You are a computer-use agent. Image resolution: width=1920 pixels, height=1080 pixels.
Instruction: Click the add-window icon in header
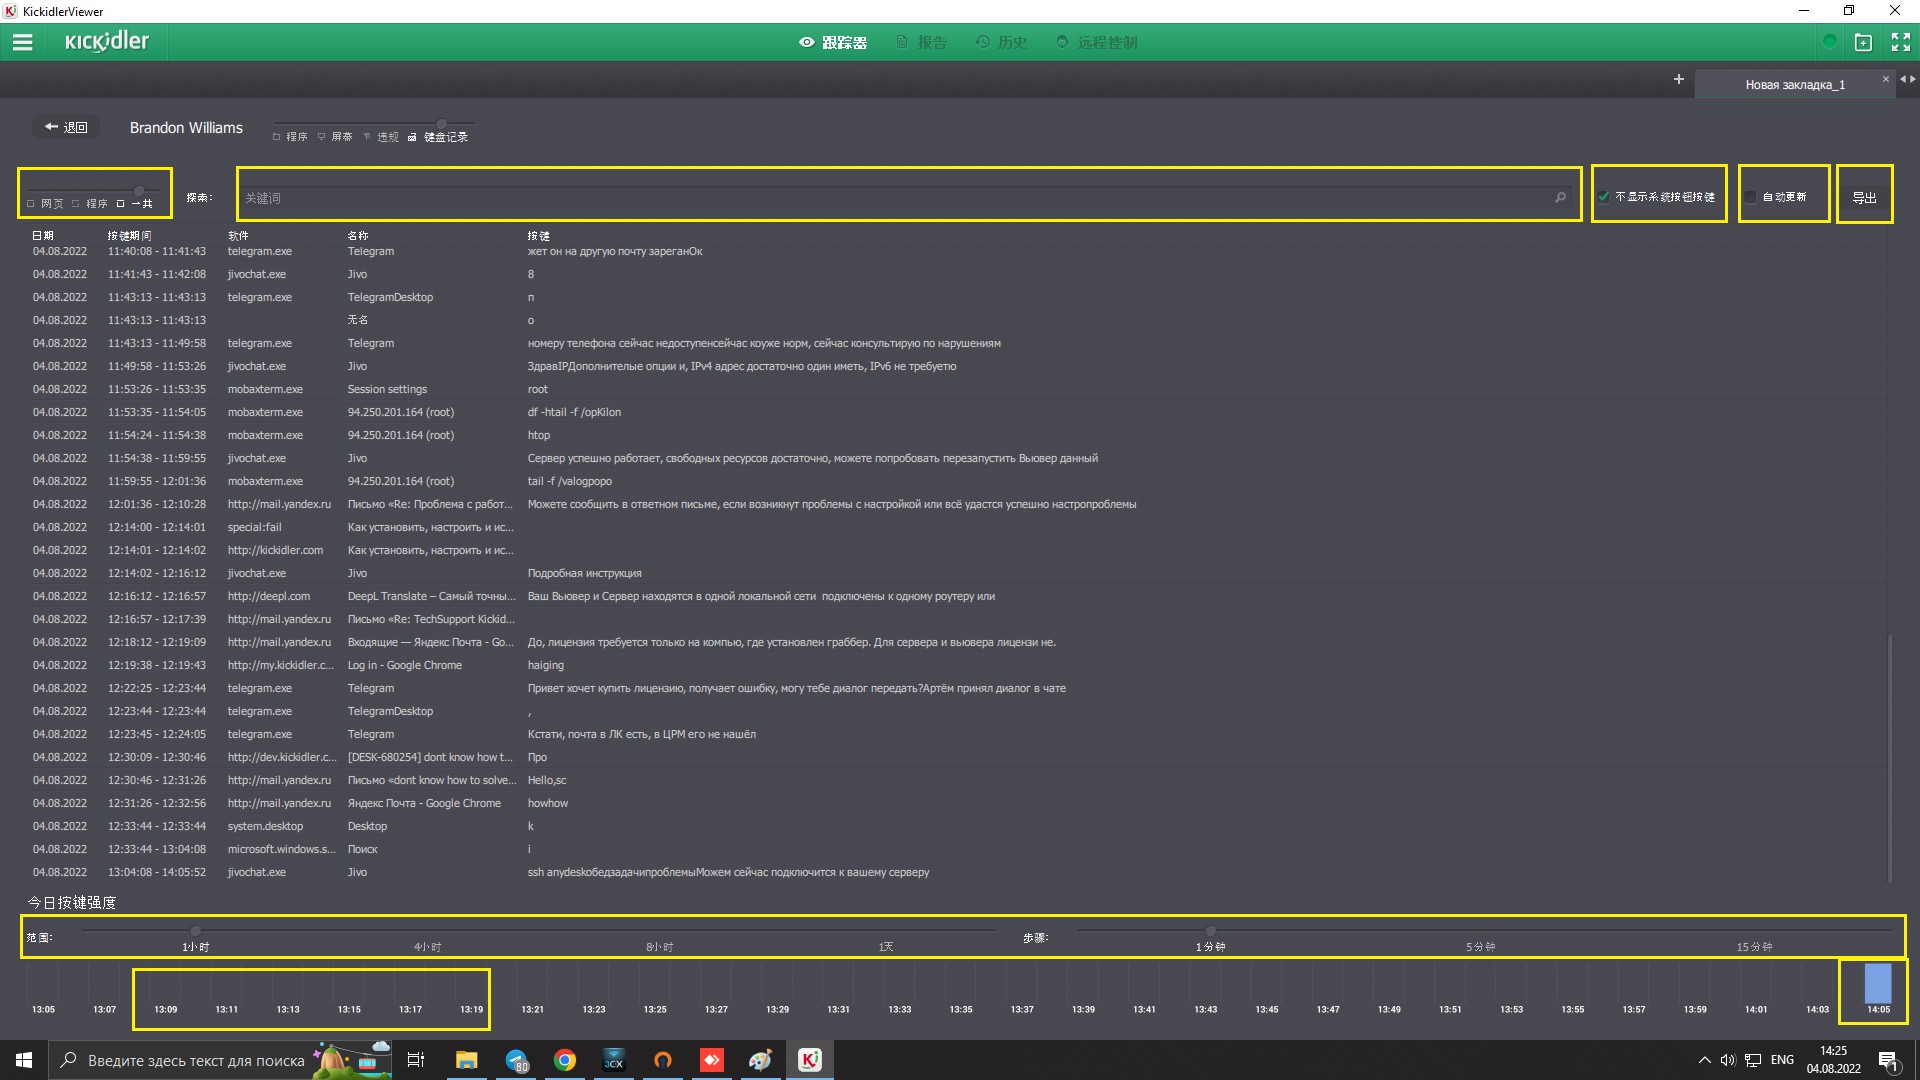(x=1863, y=42)
